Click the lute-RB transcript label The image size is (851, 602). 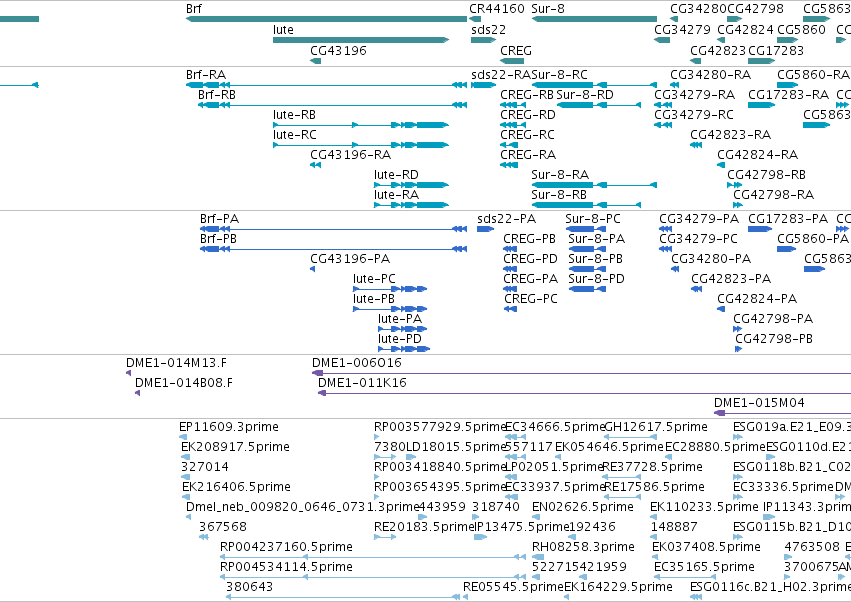click(294, 115)
